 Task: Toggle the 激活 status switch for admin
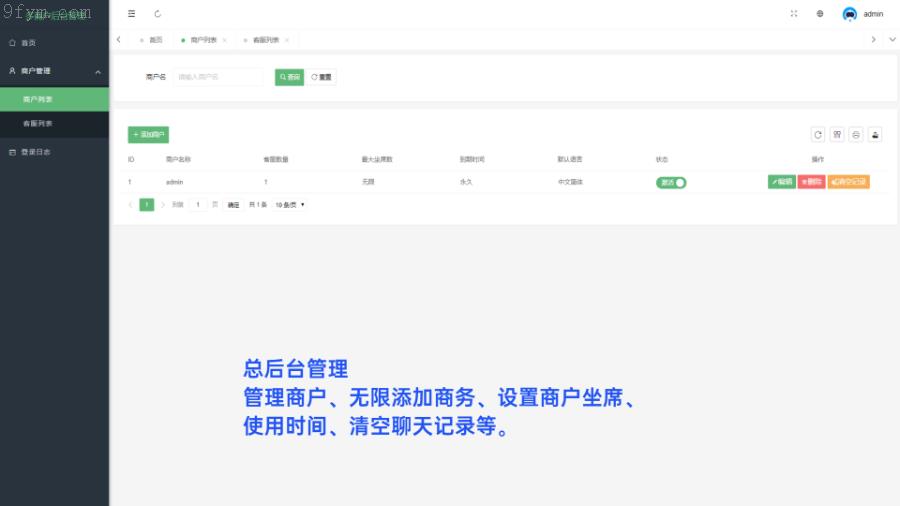(671, 182)
